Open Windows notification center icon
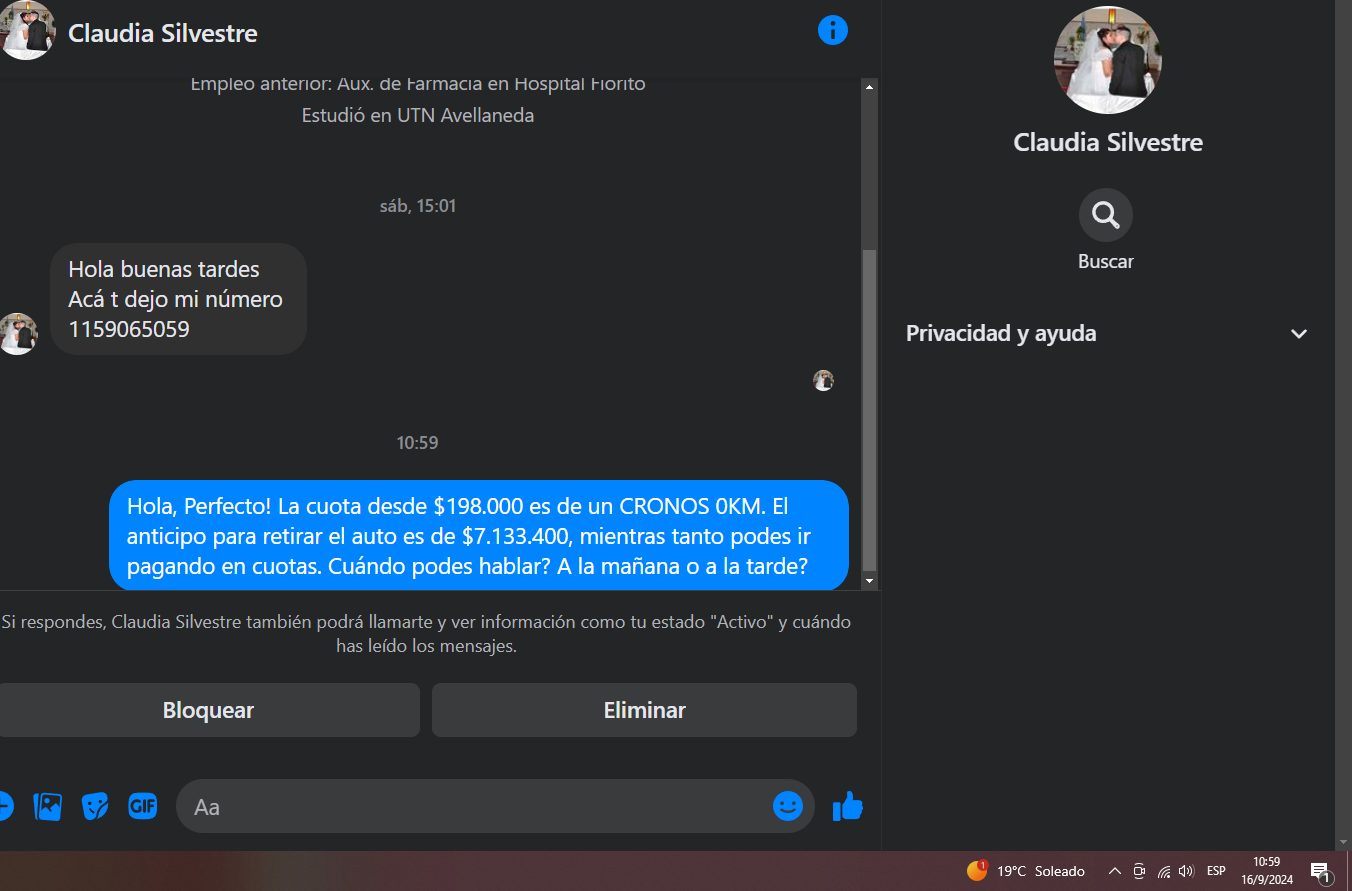This screenshot has width=1352, height=891. click(x=1320, y=871)
